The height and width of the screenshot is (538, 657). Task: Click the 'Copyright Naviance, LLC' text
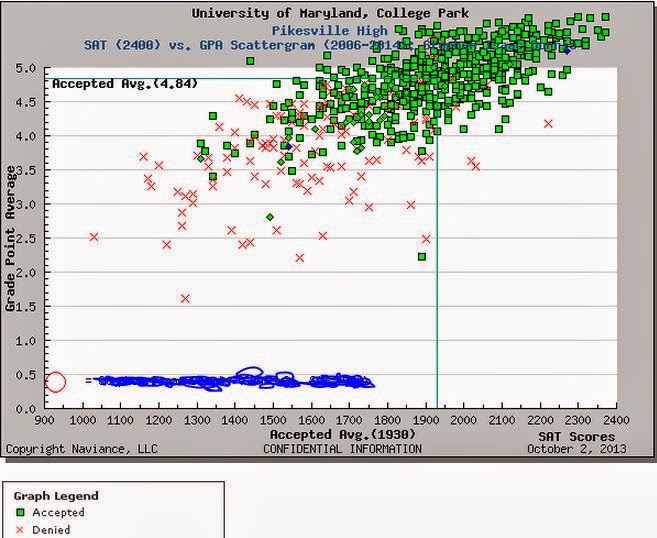pyautogui.click(x=82, y=449)
